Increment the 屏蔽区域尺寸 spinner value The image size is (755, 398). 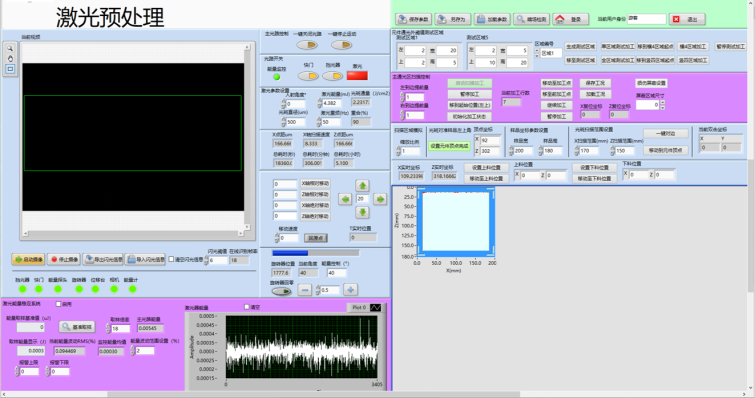[x=663, y=102]
